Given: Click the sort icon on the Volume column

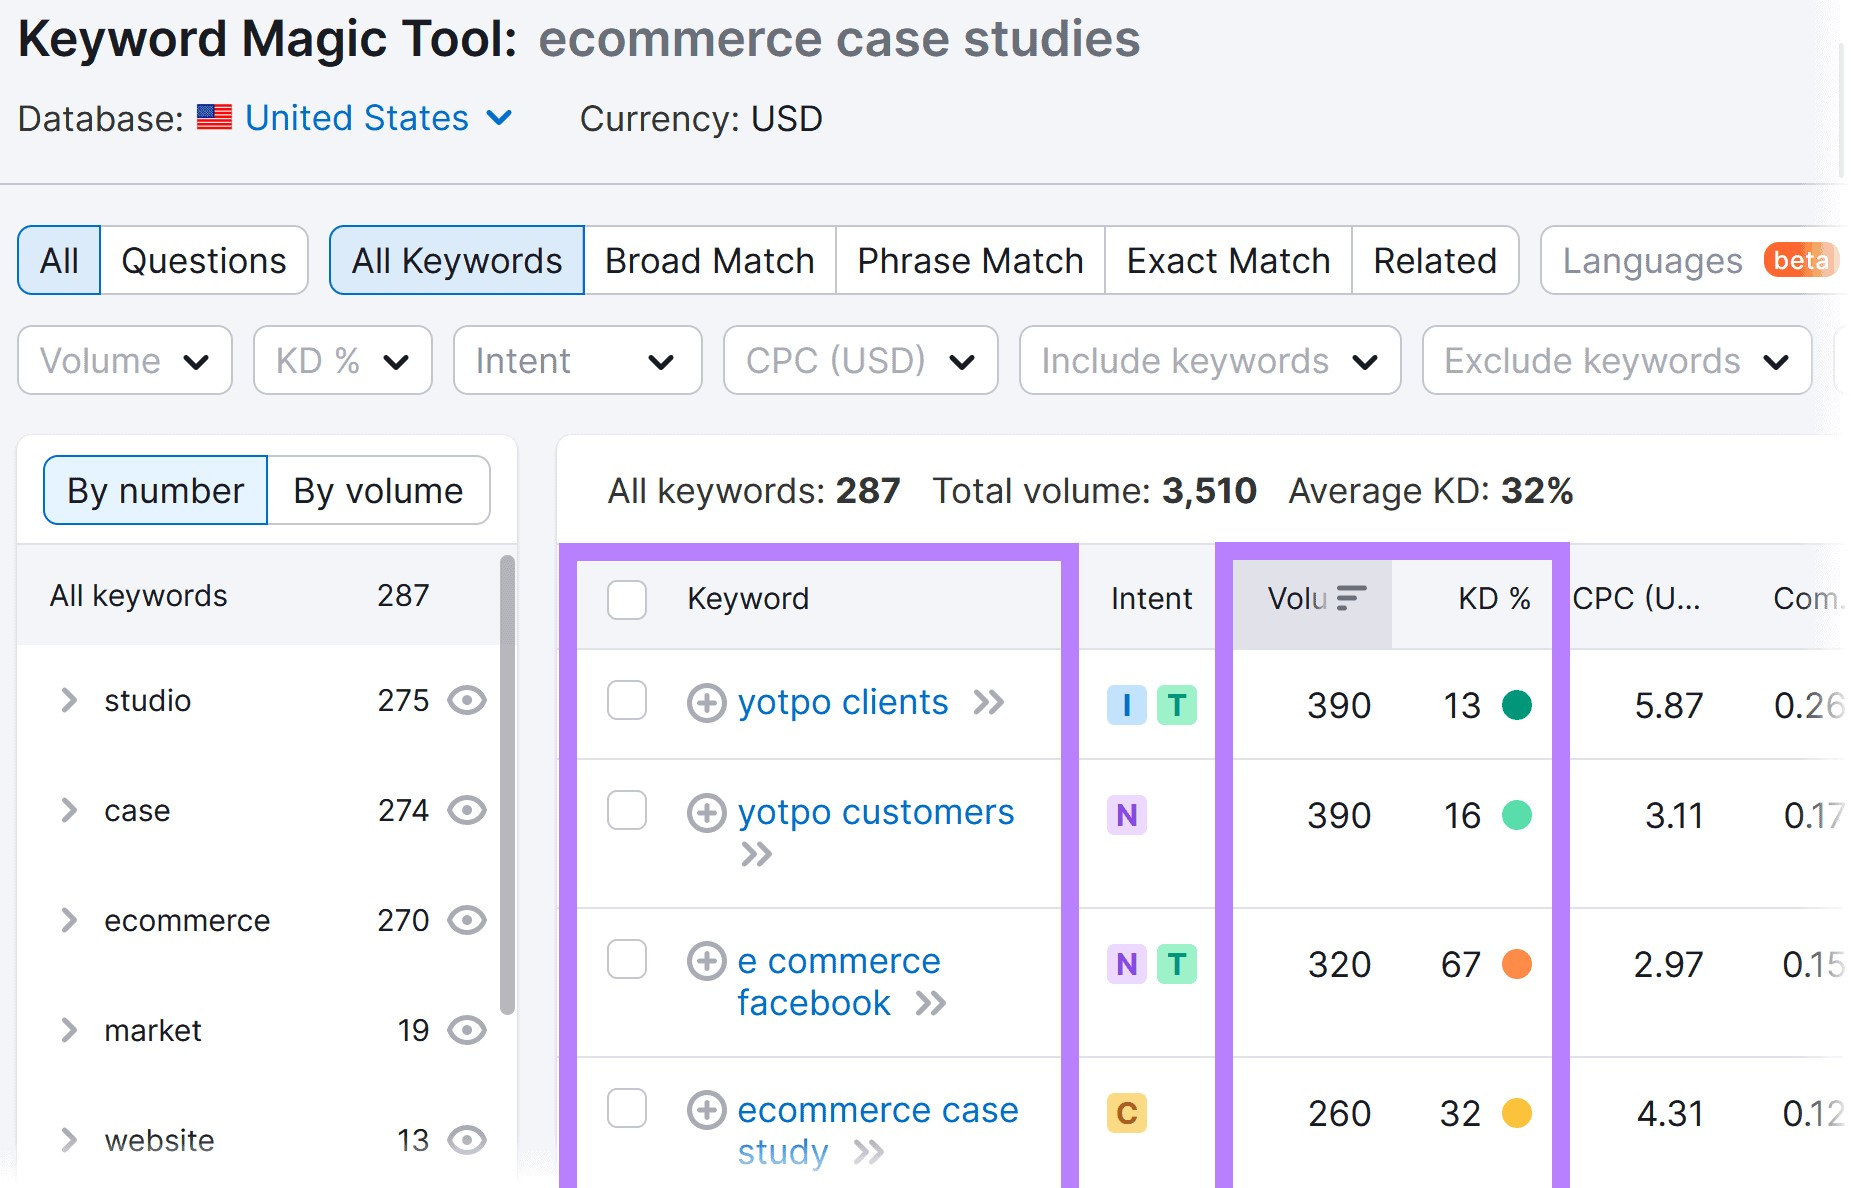Looking at the screenshot, I should (x=1348, y=598).
